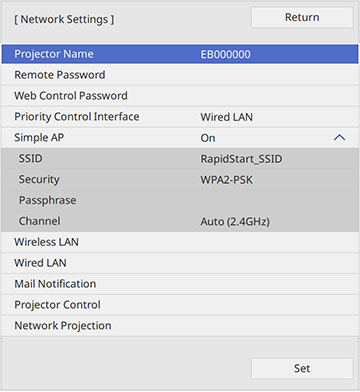Select the SSID row

(x=180, y=159)
